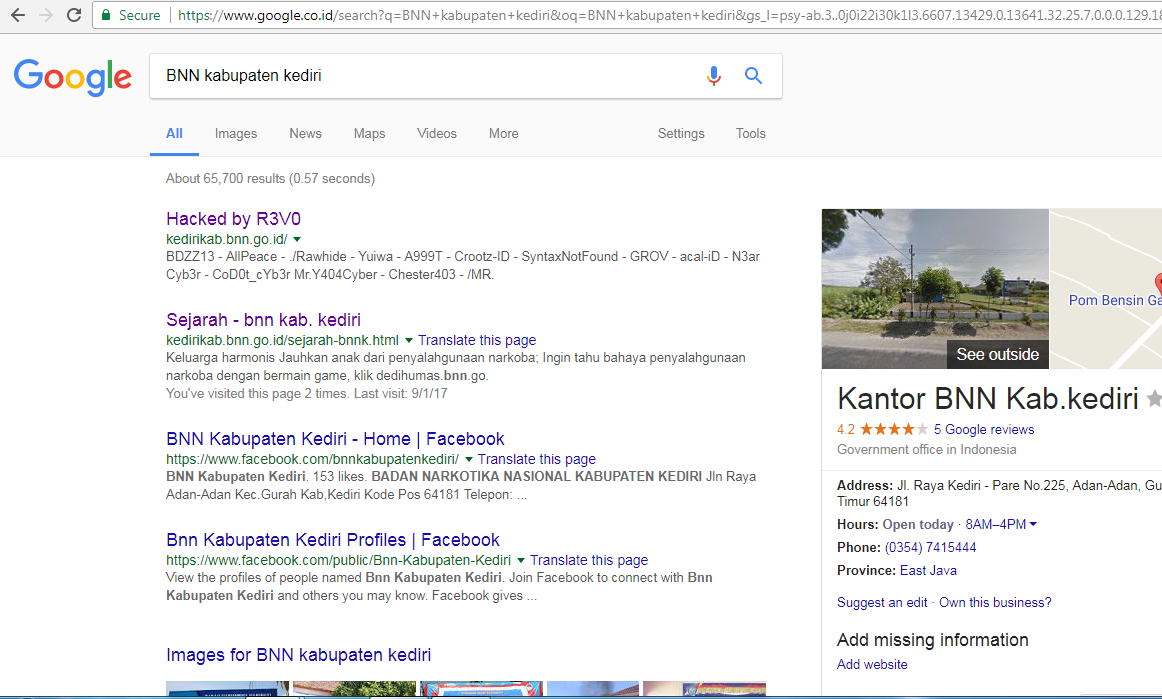Open 'Bnn Kabupaten Kediri Profiles | Facebook'
The height and width of the screenshot is (699, 1162).
[x=333, y=540]
